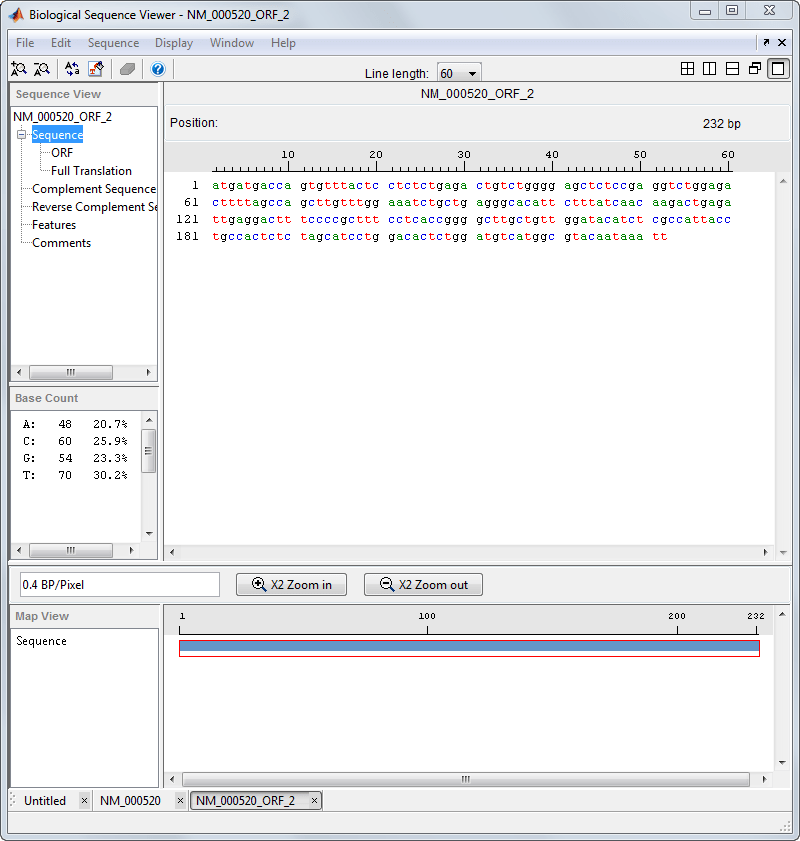Click Map View scroll left arrow
800x841 pixels.
[172, 779]
